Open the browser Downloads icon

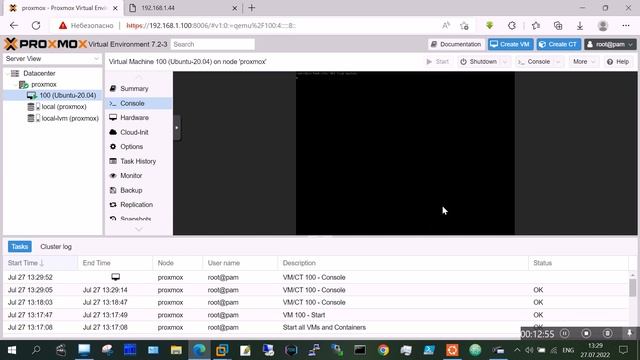coord(580,25)
